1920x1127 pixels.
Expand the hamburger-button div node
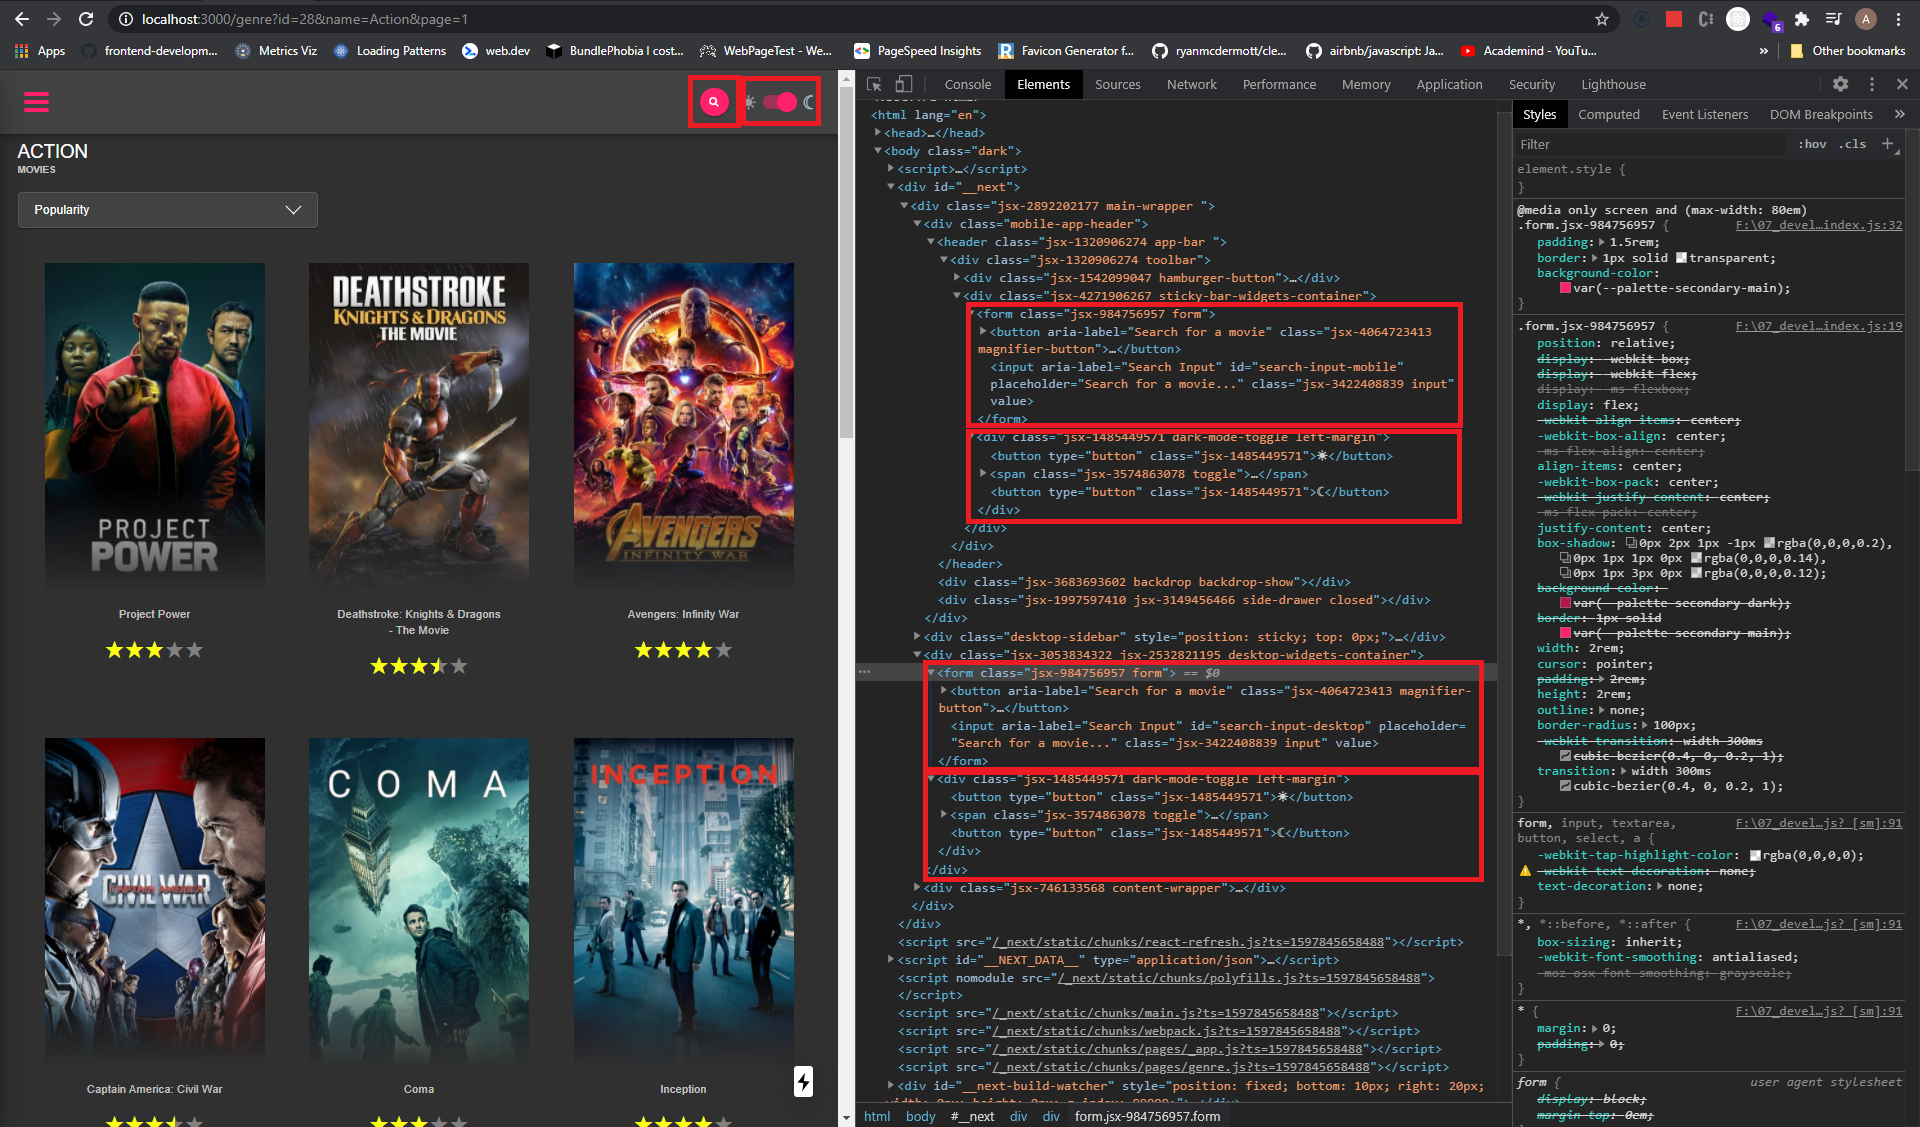[x=957, y=278]
